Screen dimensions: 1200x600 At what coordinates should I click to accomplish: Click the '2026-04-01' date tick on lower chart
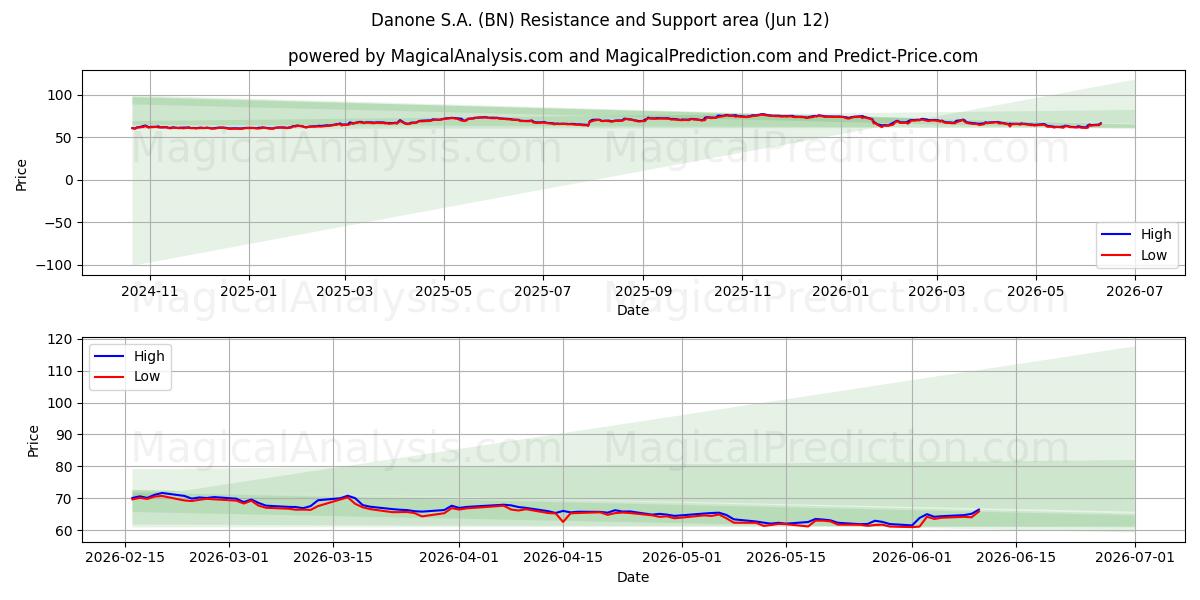click(x=459, y=557)
